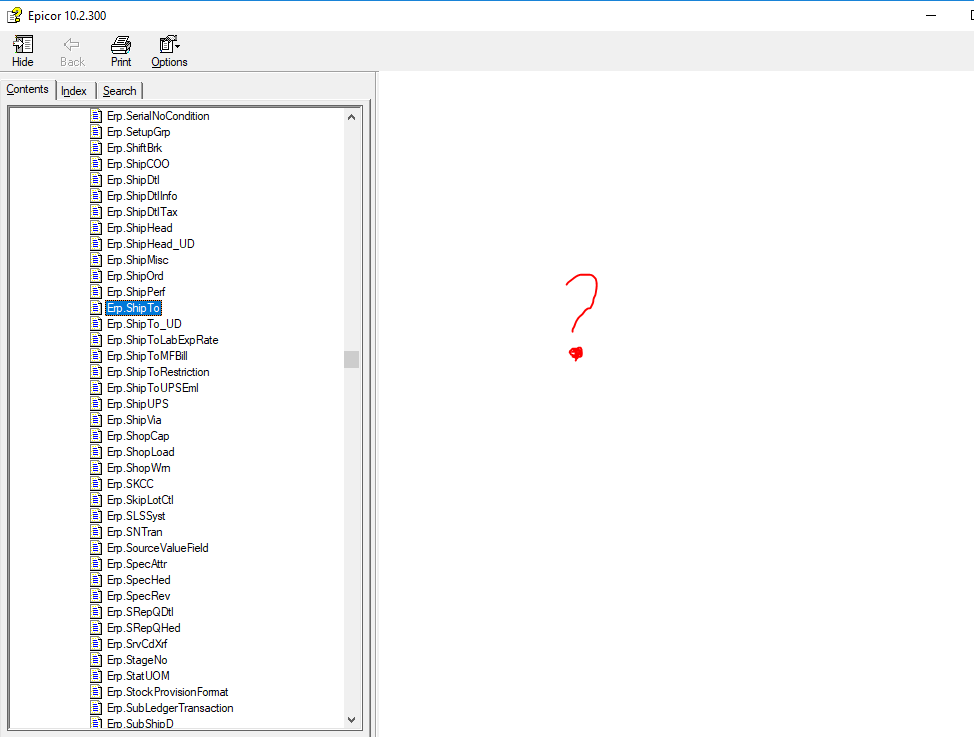Click page icon beside Erp.ShipCOO
This screenshot has height=737, width=974.
click(x=96, y=164)
